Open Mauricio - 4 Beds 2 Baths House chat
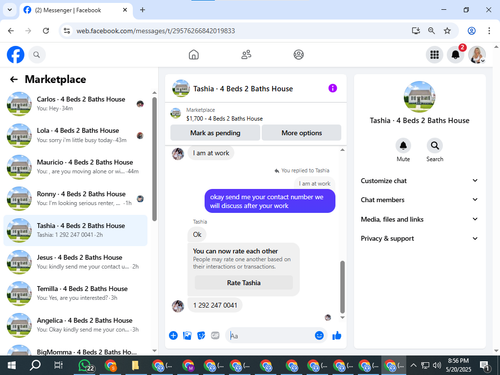 tap(75, 167)
